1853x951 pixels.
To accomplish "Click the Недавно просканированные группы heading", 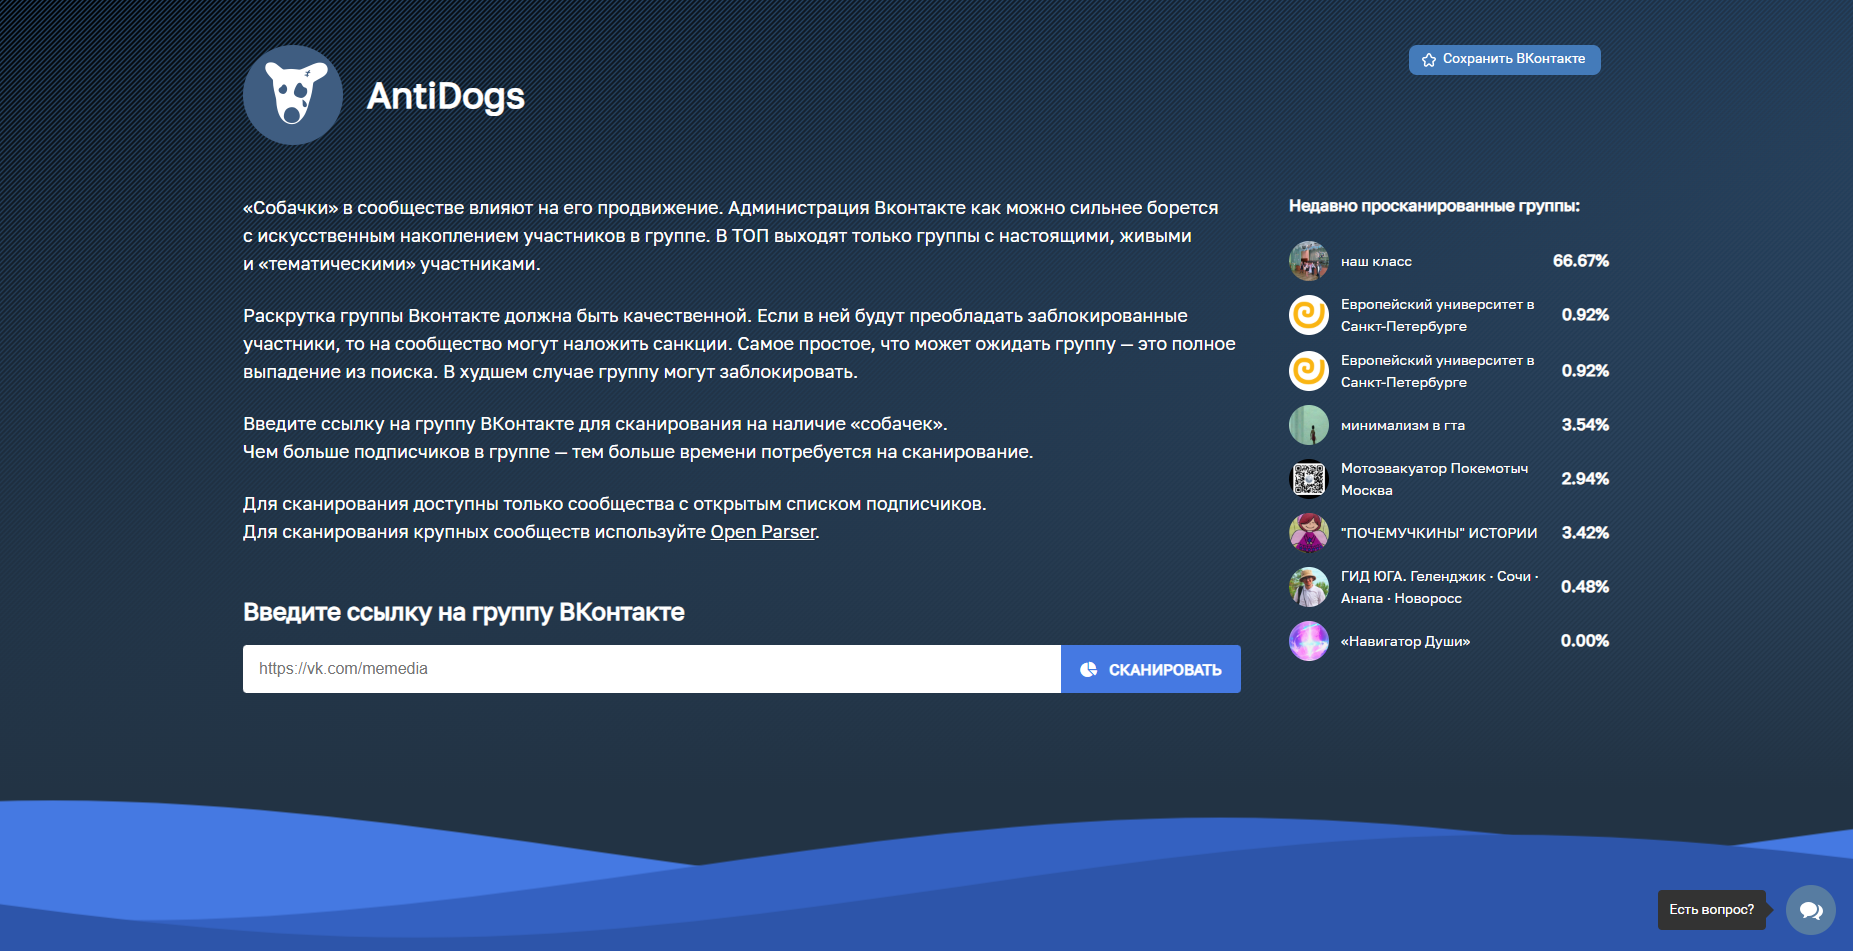I will (x=1434, y=206).
